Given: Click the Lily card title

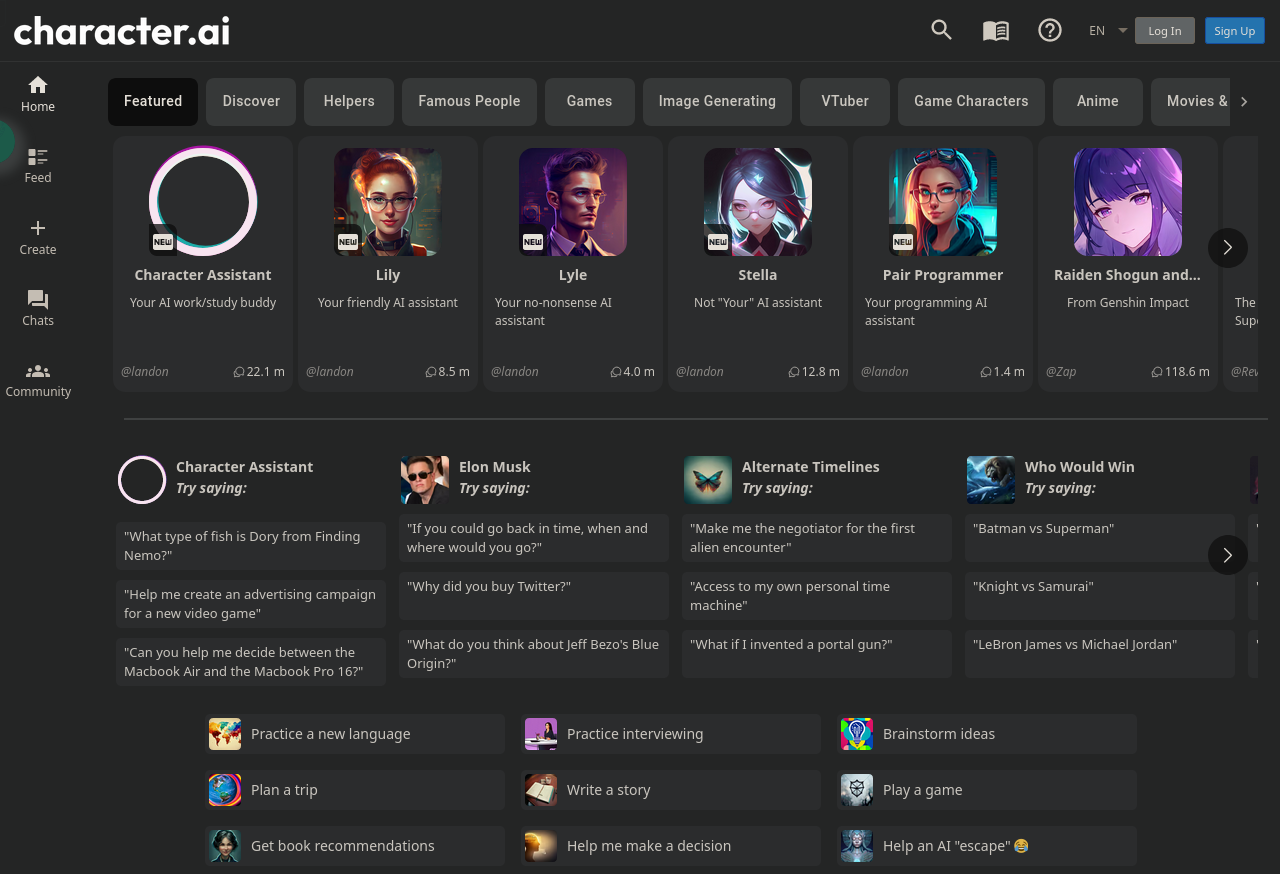Looking at the screenshot, I should [x=388, y=275].
